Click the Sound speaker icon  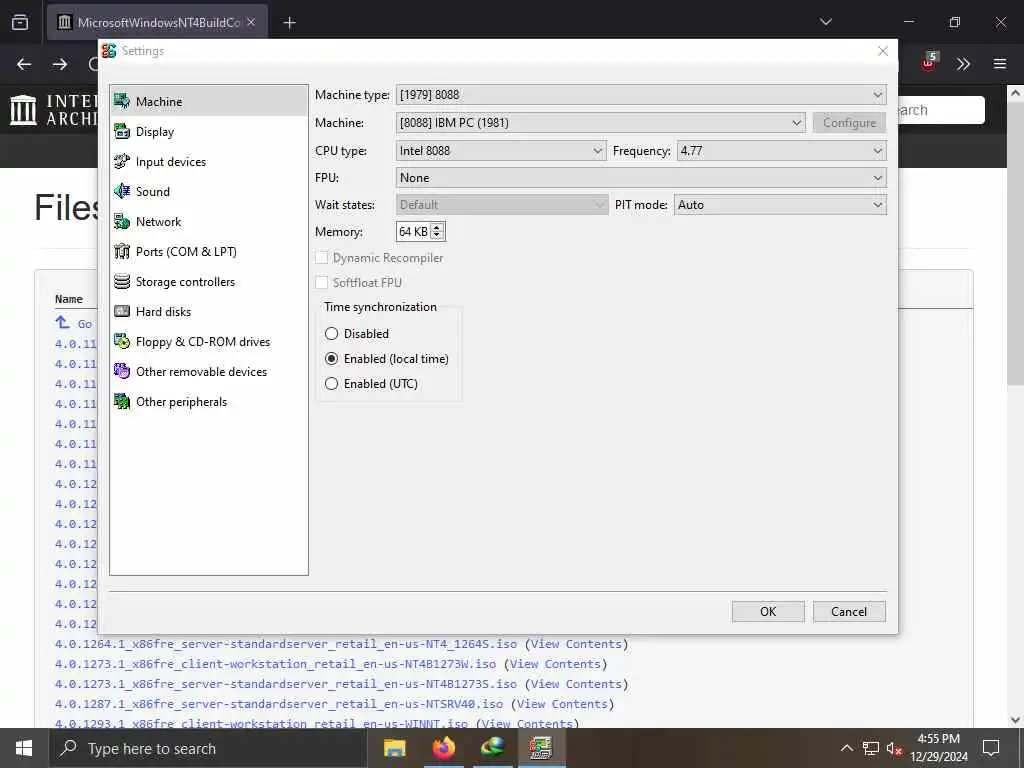[x=122, y=191]
